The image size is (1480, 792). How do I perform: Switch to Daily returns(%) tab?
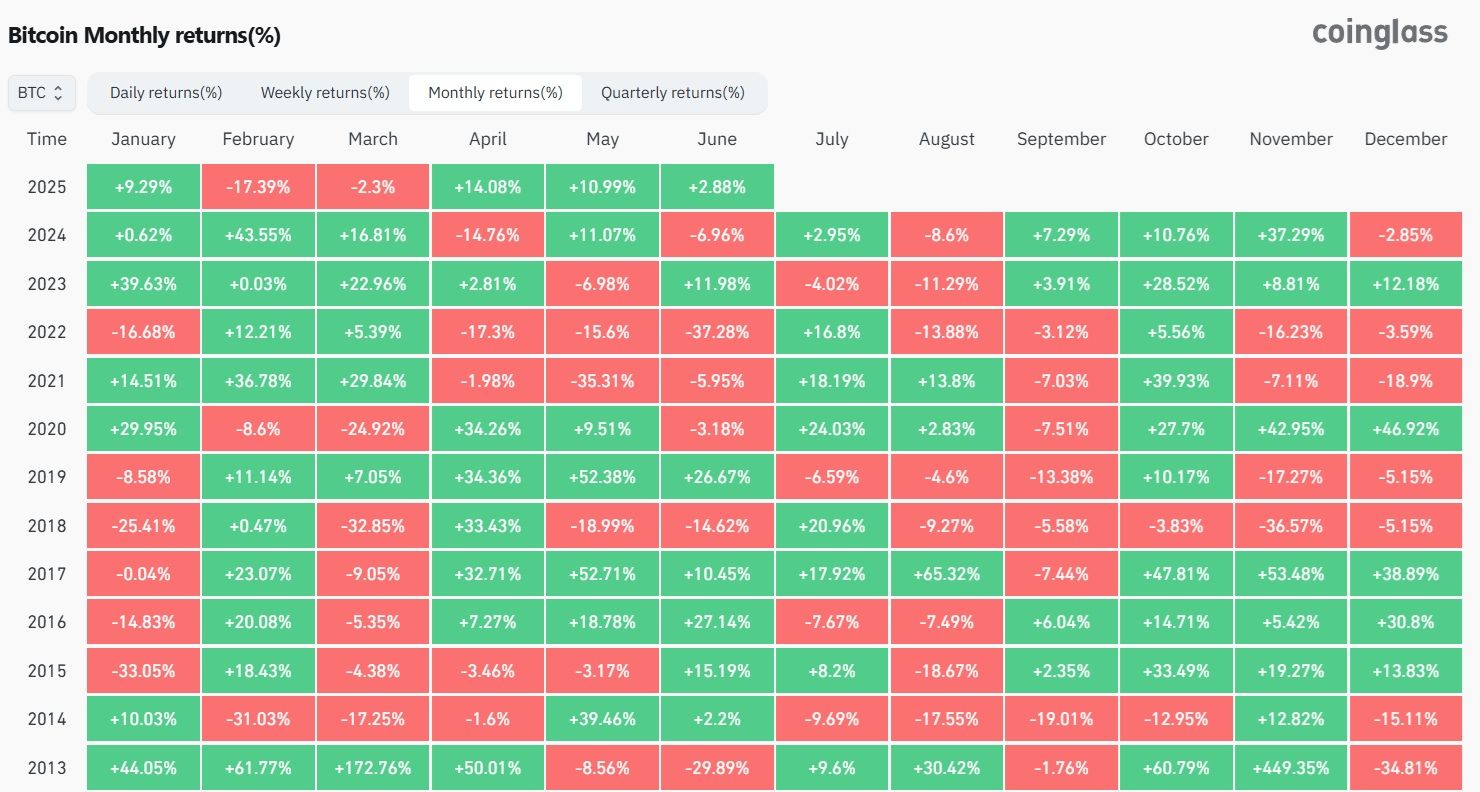[x=166, y=93]
